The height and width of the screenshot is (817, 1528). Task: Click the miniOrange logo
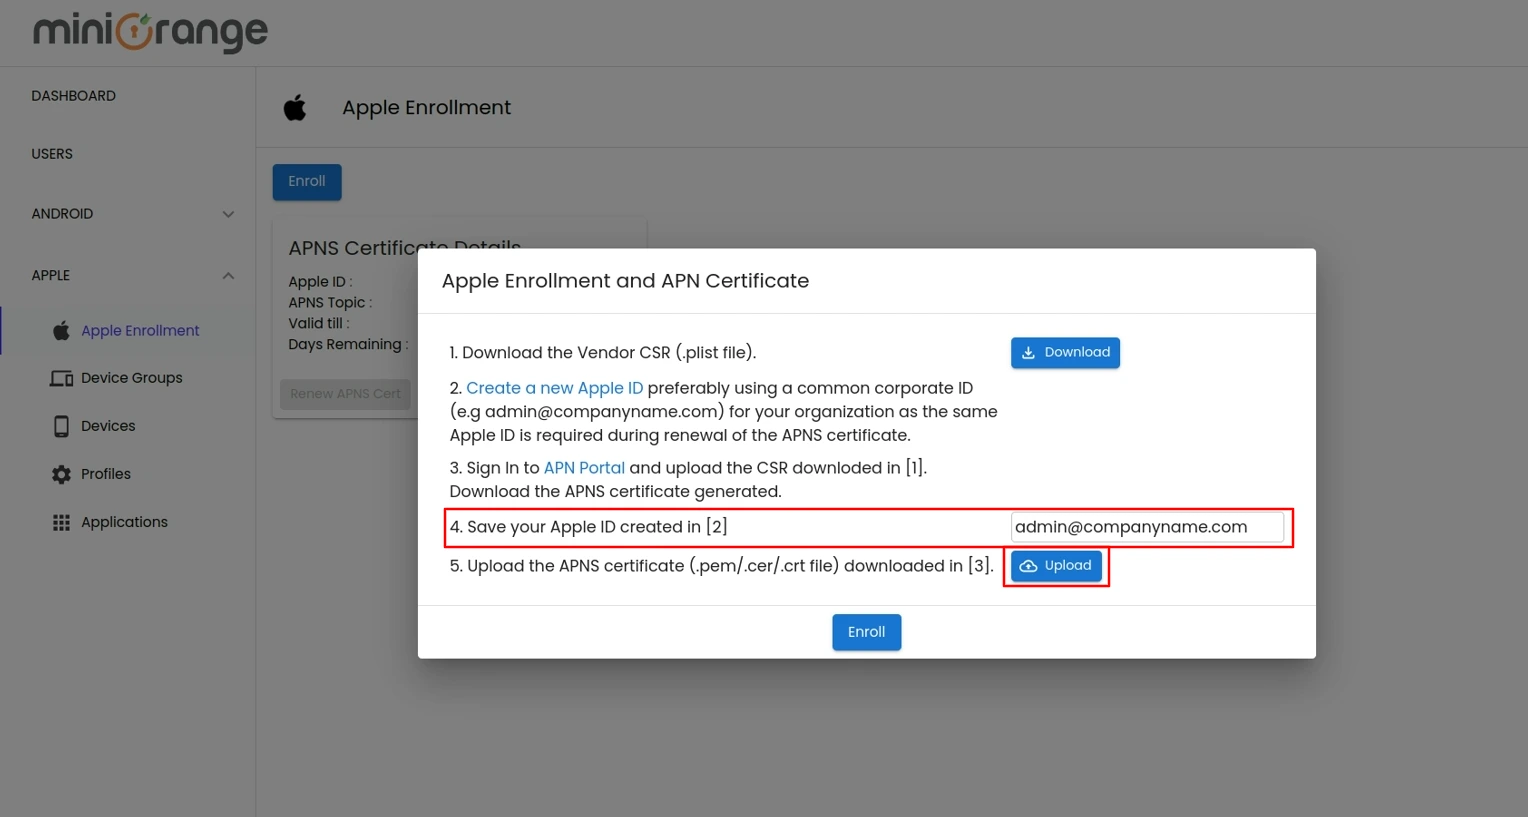148,32
